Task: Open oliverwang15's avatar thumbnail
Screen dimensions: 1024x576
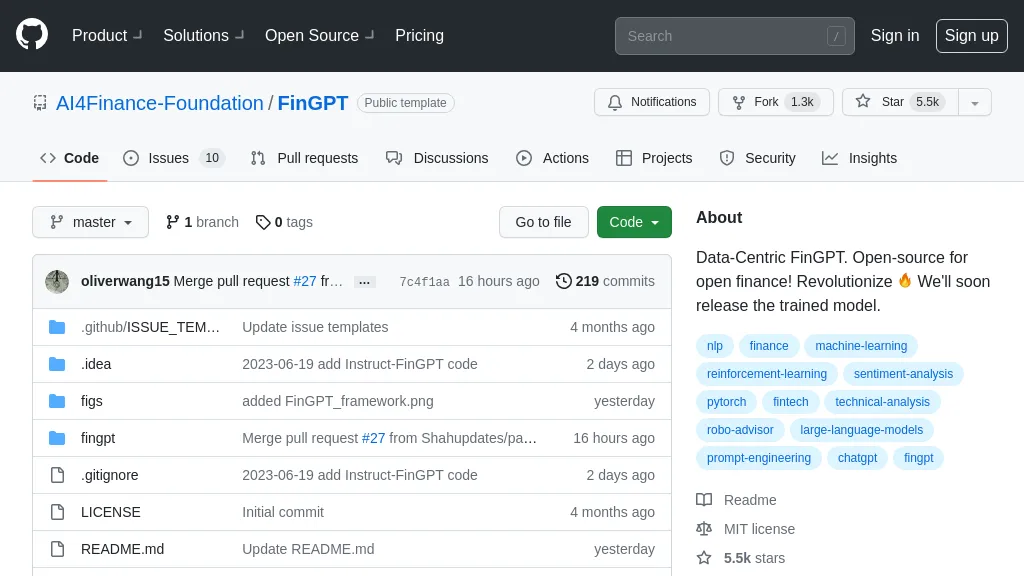Action: [x=57, y=281]
